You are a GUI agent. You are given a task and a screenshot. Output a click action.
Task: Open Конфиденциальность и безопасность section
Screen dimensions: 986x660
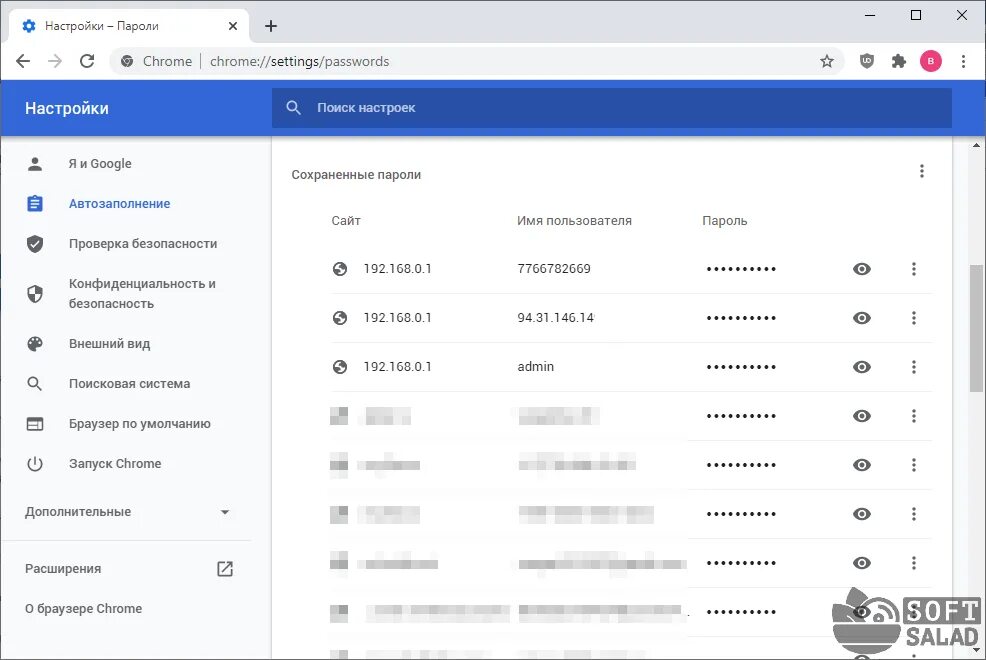(x=142, y=294)
